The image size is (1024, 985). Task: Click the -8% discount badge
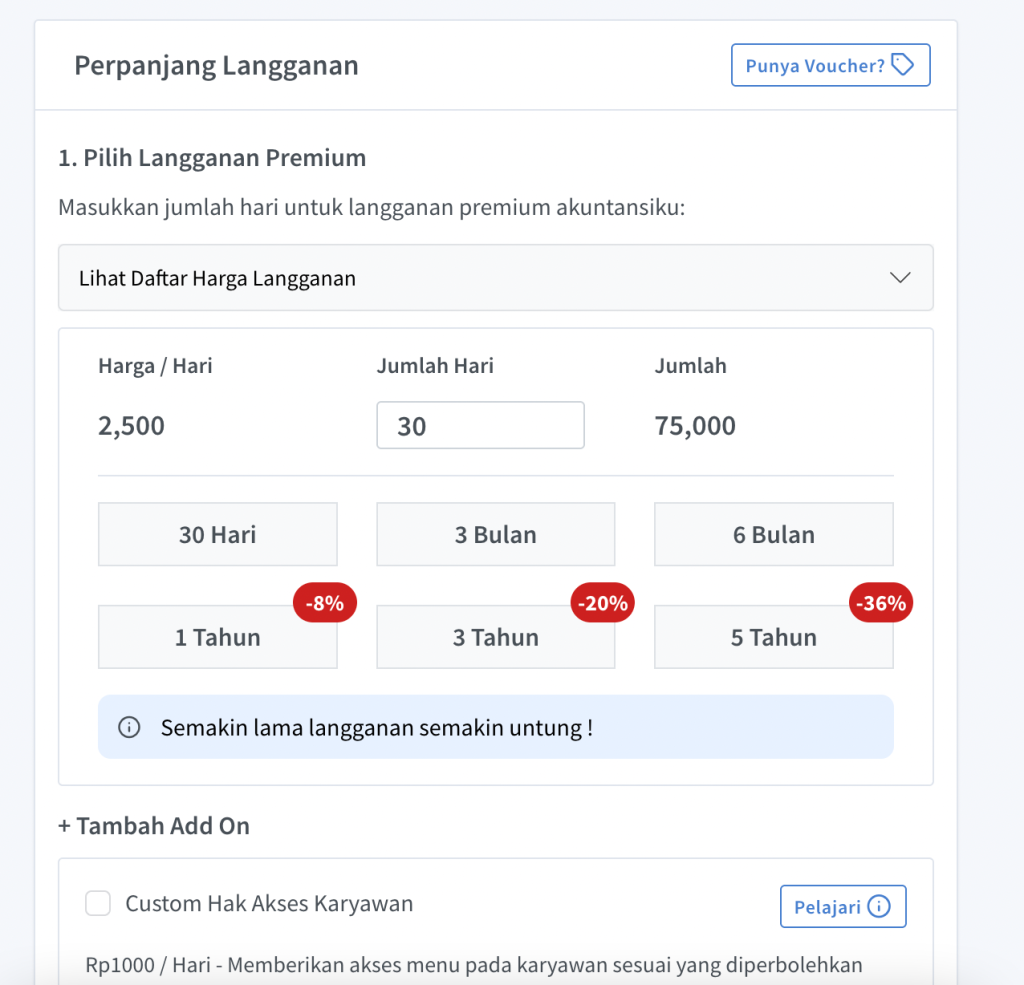click(324, 603)
